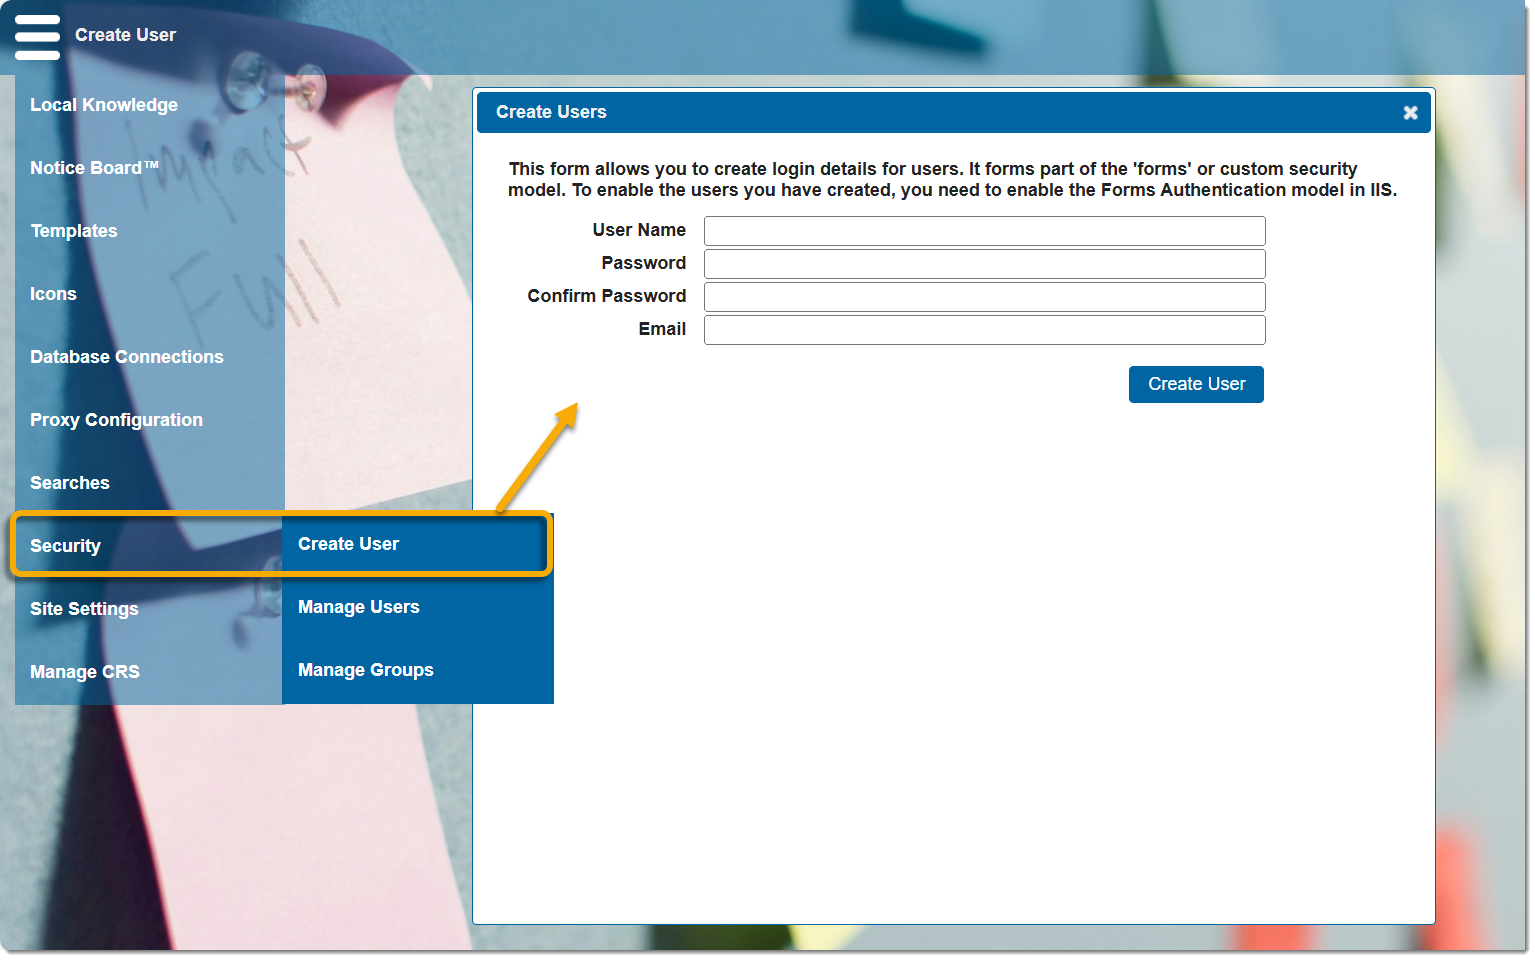
Task: Select the Confirm Password field
Action: (984, 297)
